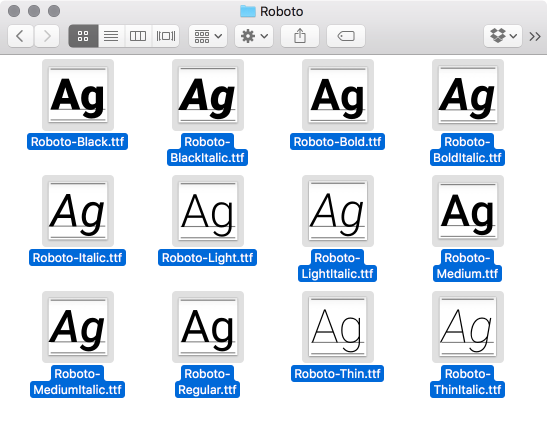547x428 pixels.
Task: Go forward with the right arrow button
Action: (47, 36)
